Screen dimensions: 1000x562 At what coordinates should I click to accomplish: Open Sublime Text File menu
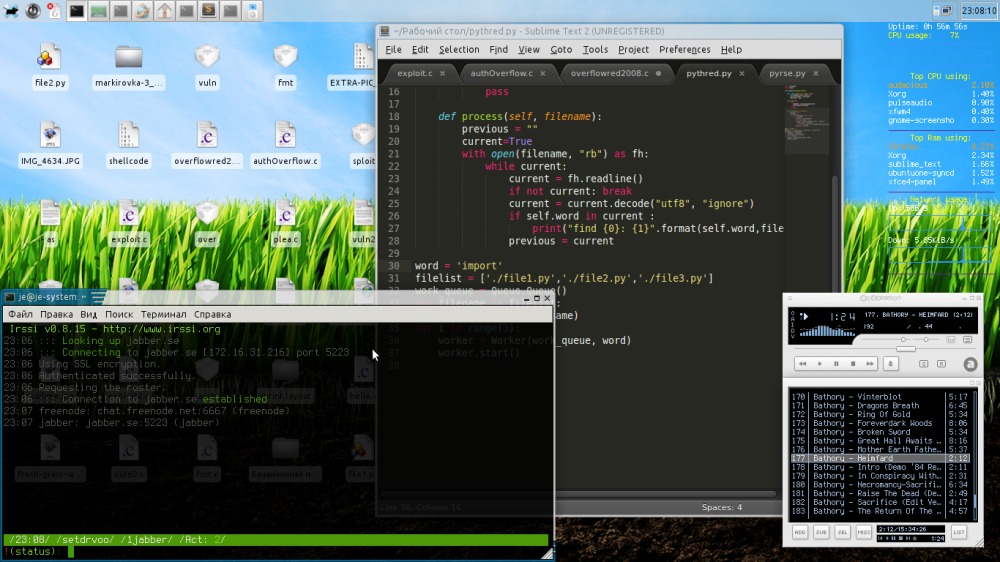pyautogui.click(x=393, y=50)
